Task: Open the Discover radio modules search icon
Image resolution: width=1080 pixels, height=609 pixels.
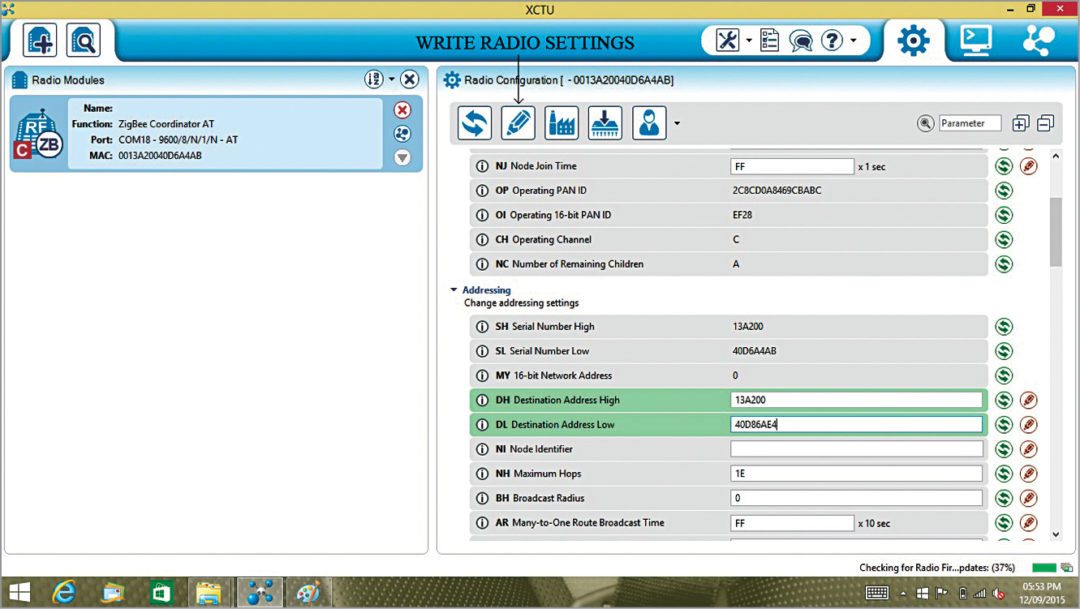Action: click(x=83, y=40)
